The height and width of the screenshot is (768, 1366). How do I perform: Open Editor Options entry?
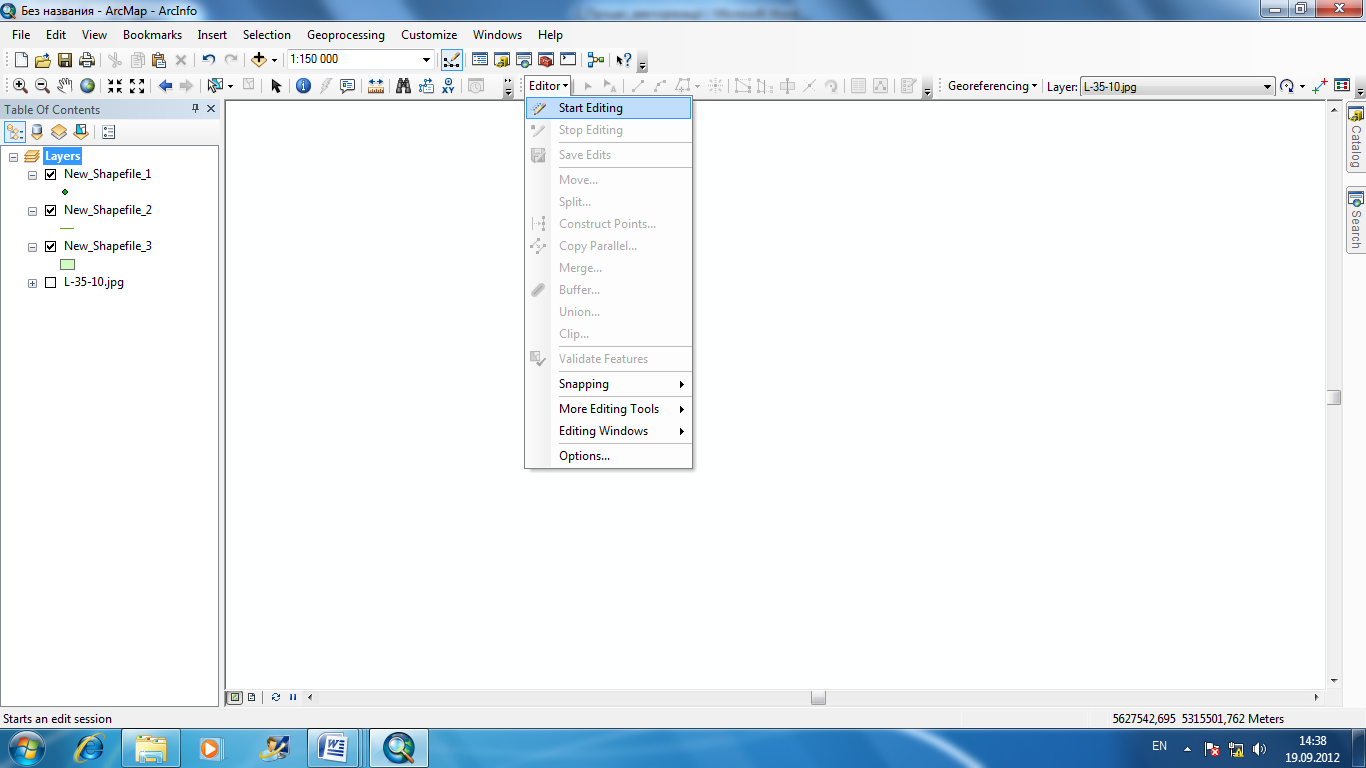[x=609, y=456]
